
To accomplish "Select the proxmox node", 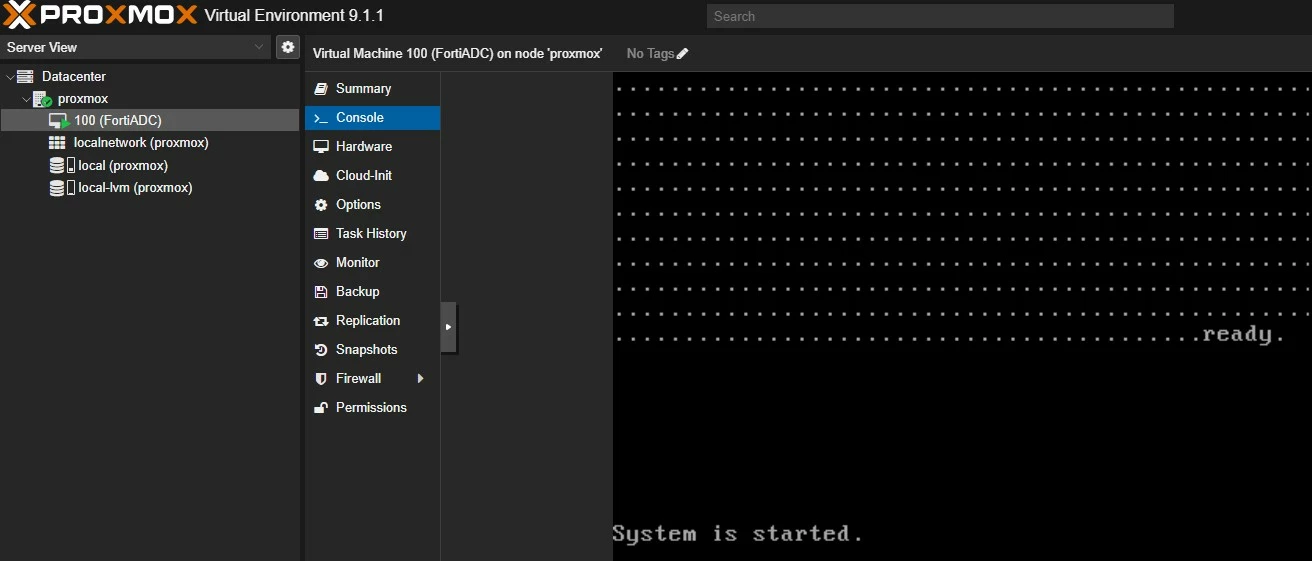I will (x=83, y=99).
